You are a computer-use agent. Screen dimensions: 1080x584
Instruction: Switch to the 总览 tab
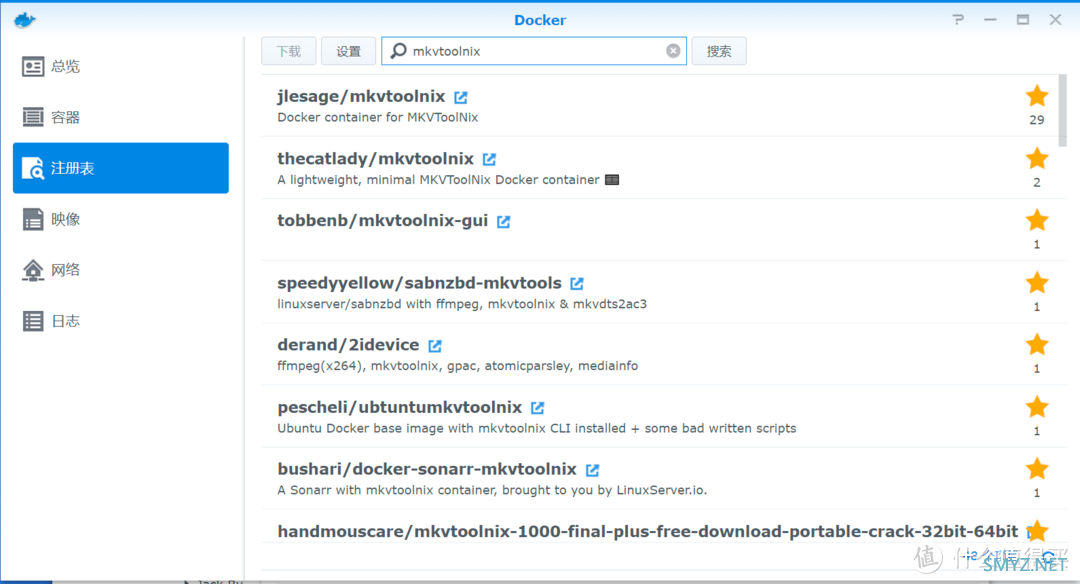tap(121, 67)
